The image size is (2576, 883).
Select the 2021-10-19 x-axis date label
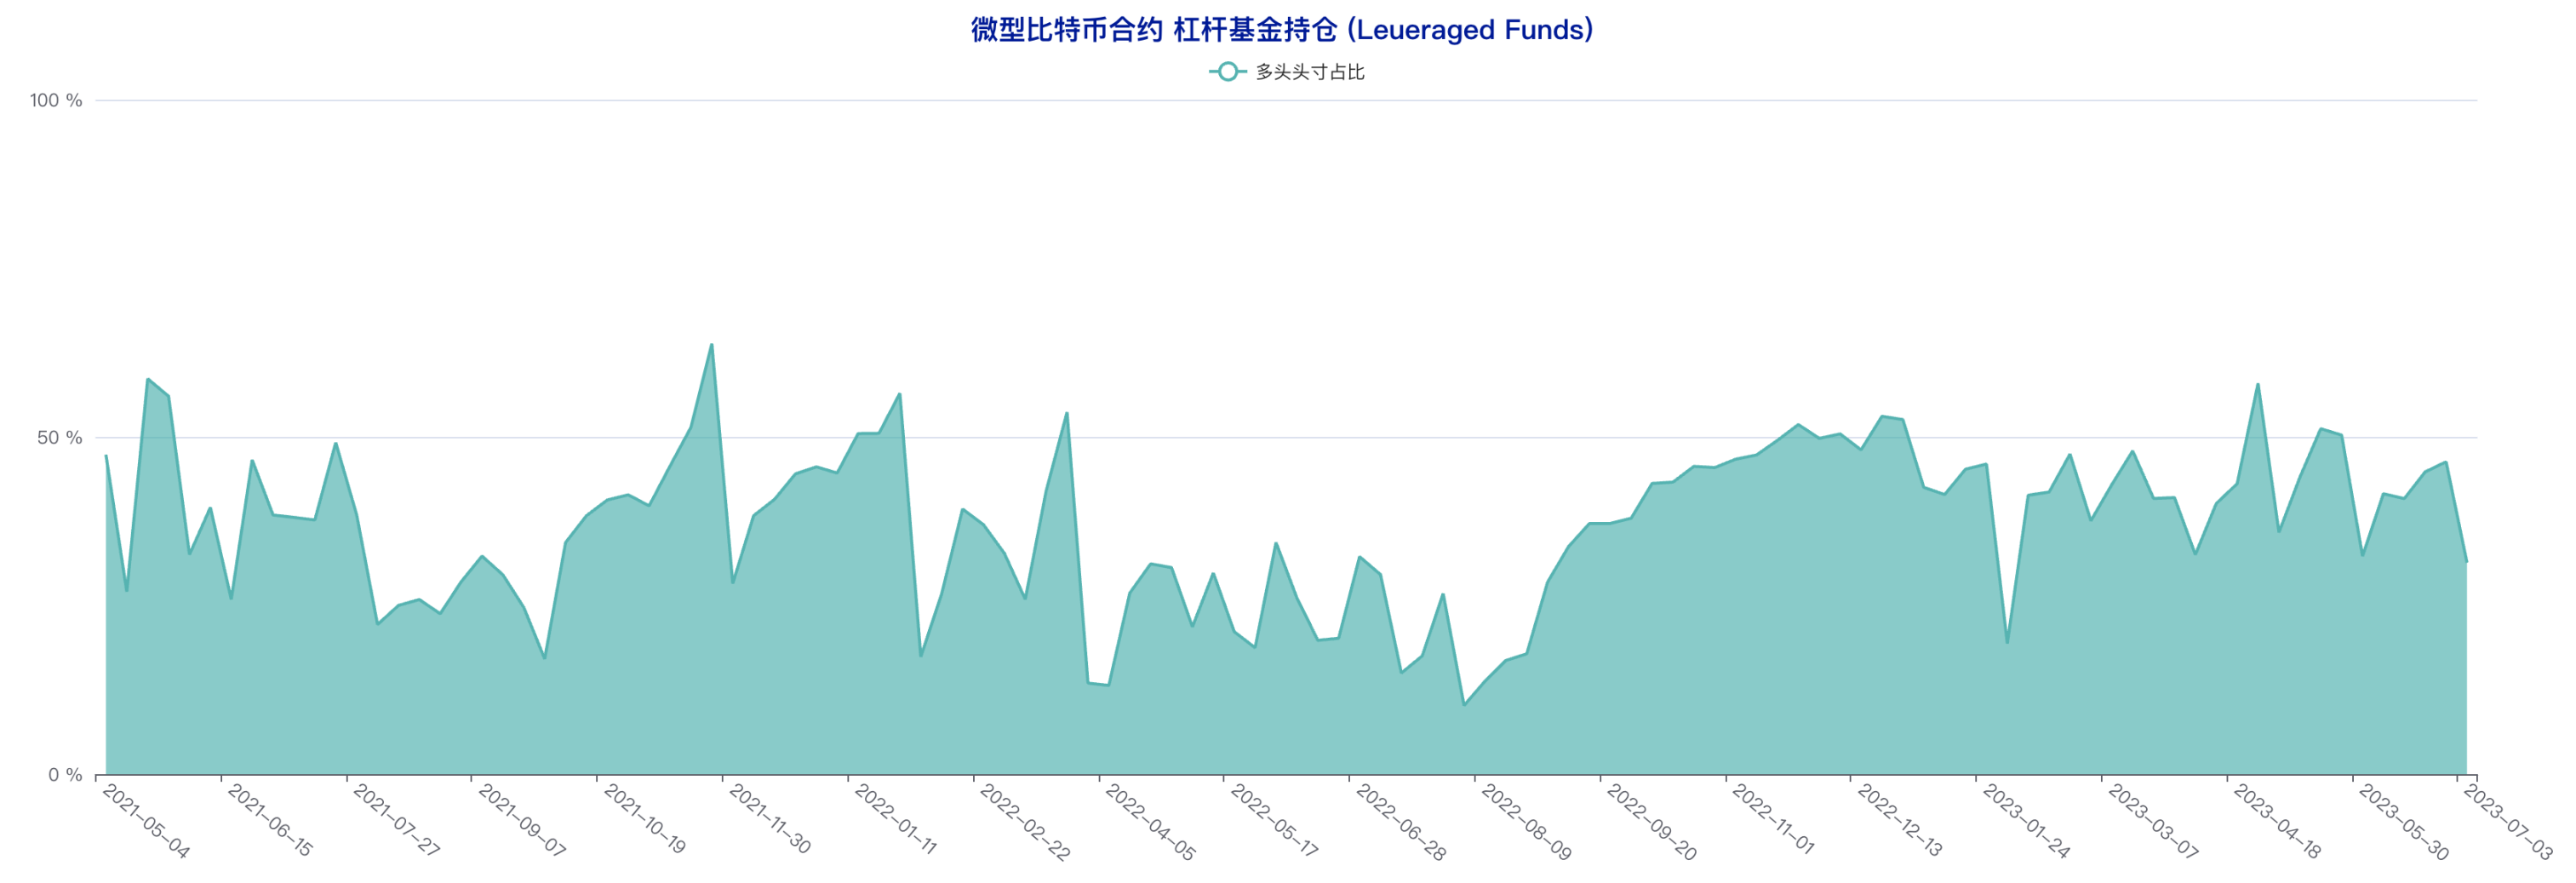[645, 822]
